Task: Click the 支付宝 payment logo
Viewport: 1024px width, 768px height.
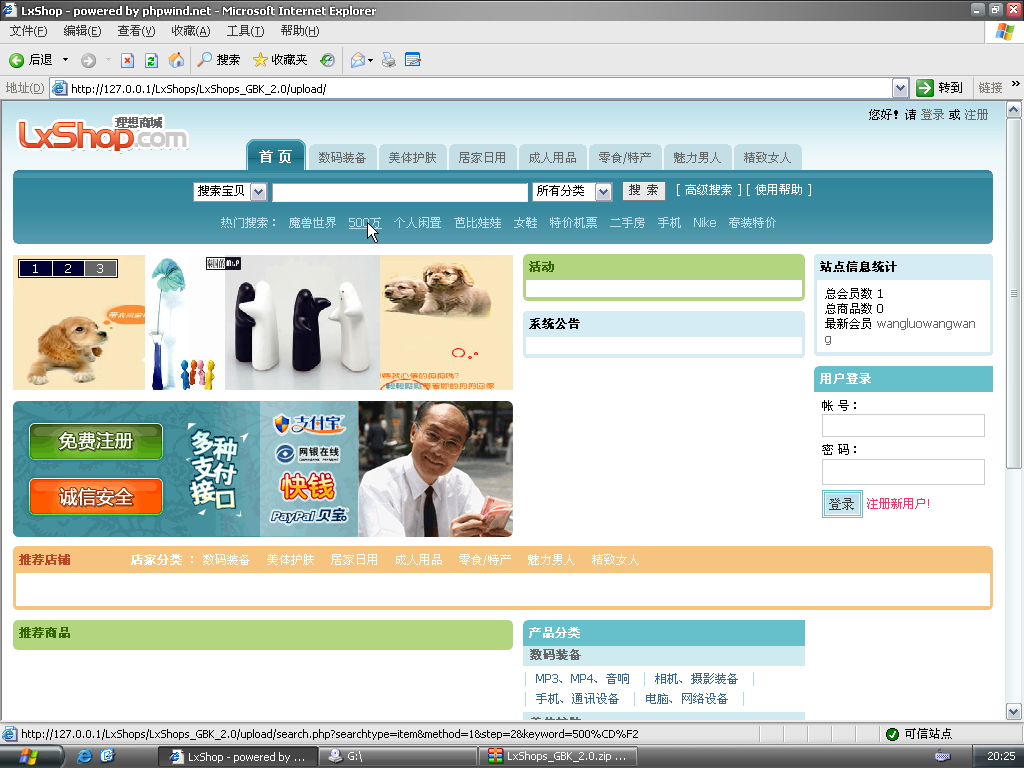Action: click(x=309, y=424)
